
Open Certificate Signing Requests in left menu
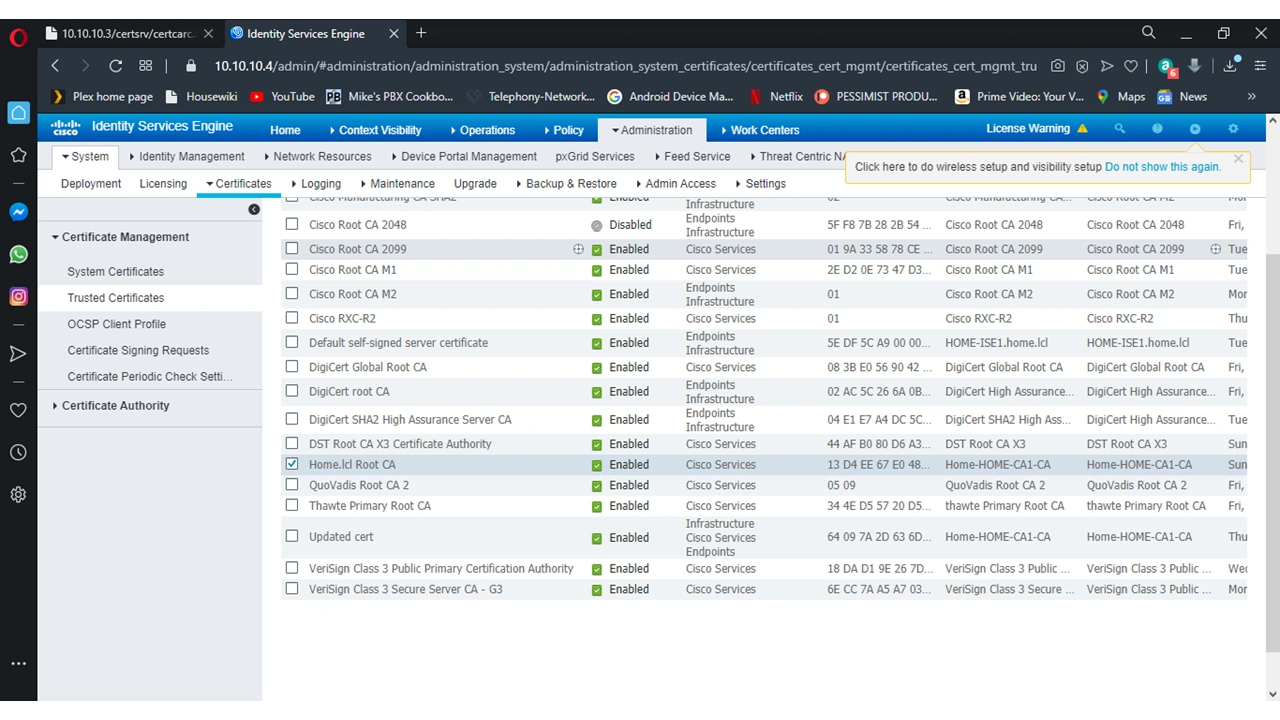tap(139, 350)
